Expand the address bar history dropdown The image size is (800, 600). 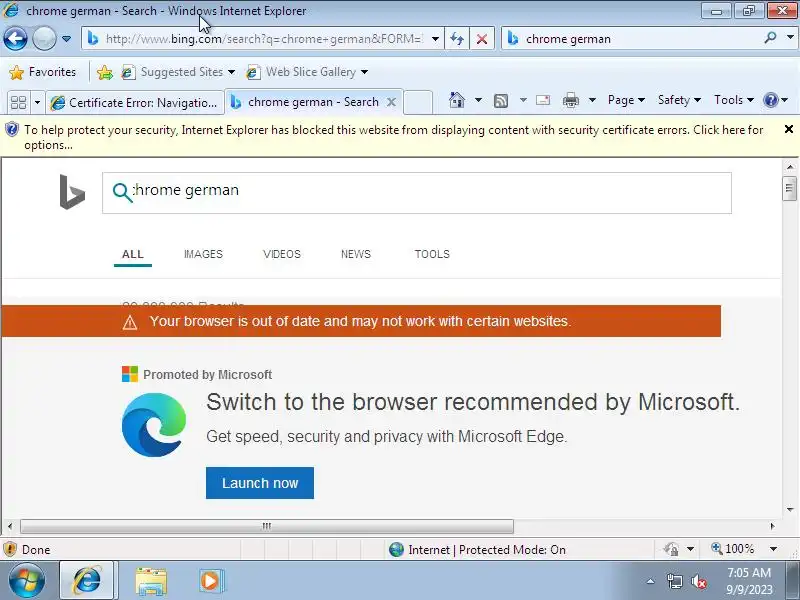tap(435, 39)
